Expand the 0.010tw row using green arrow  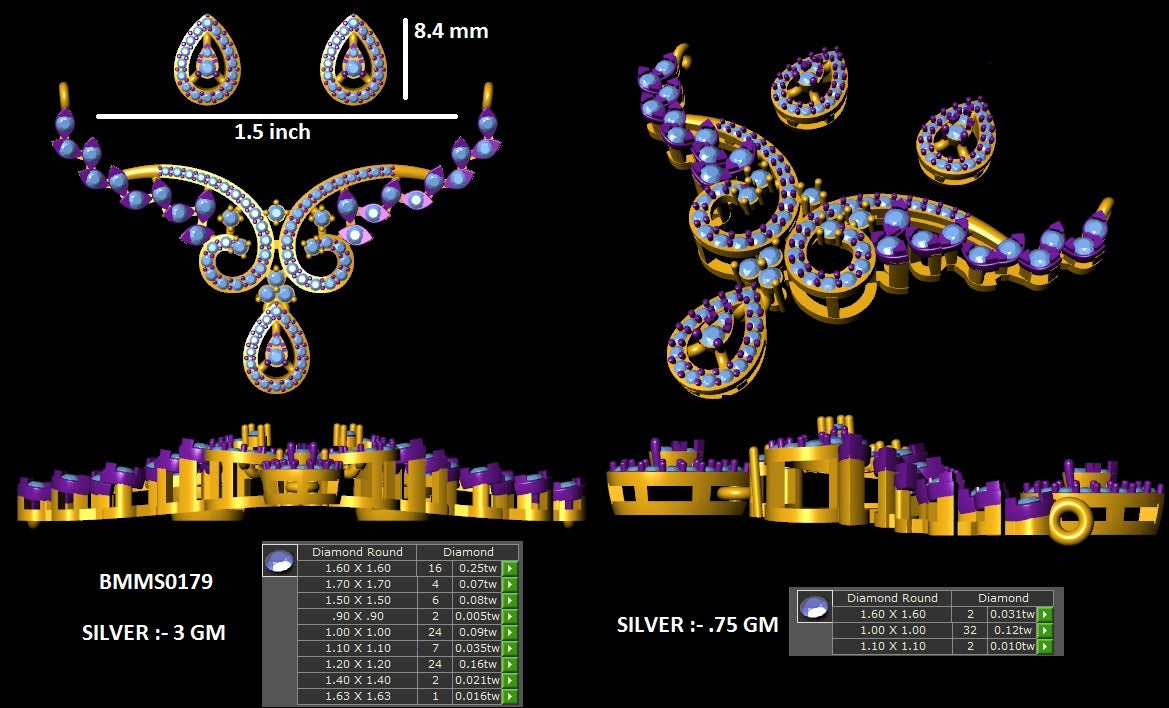click(1045, 646)
